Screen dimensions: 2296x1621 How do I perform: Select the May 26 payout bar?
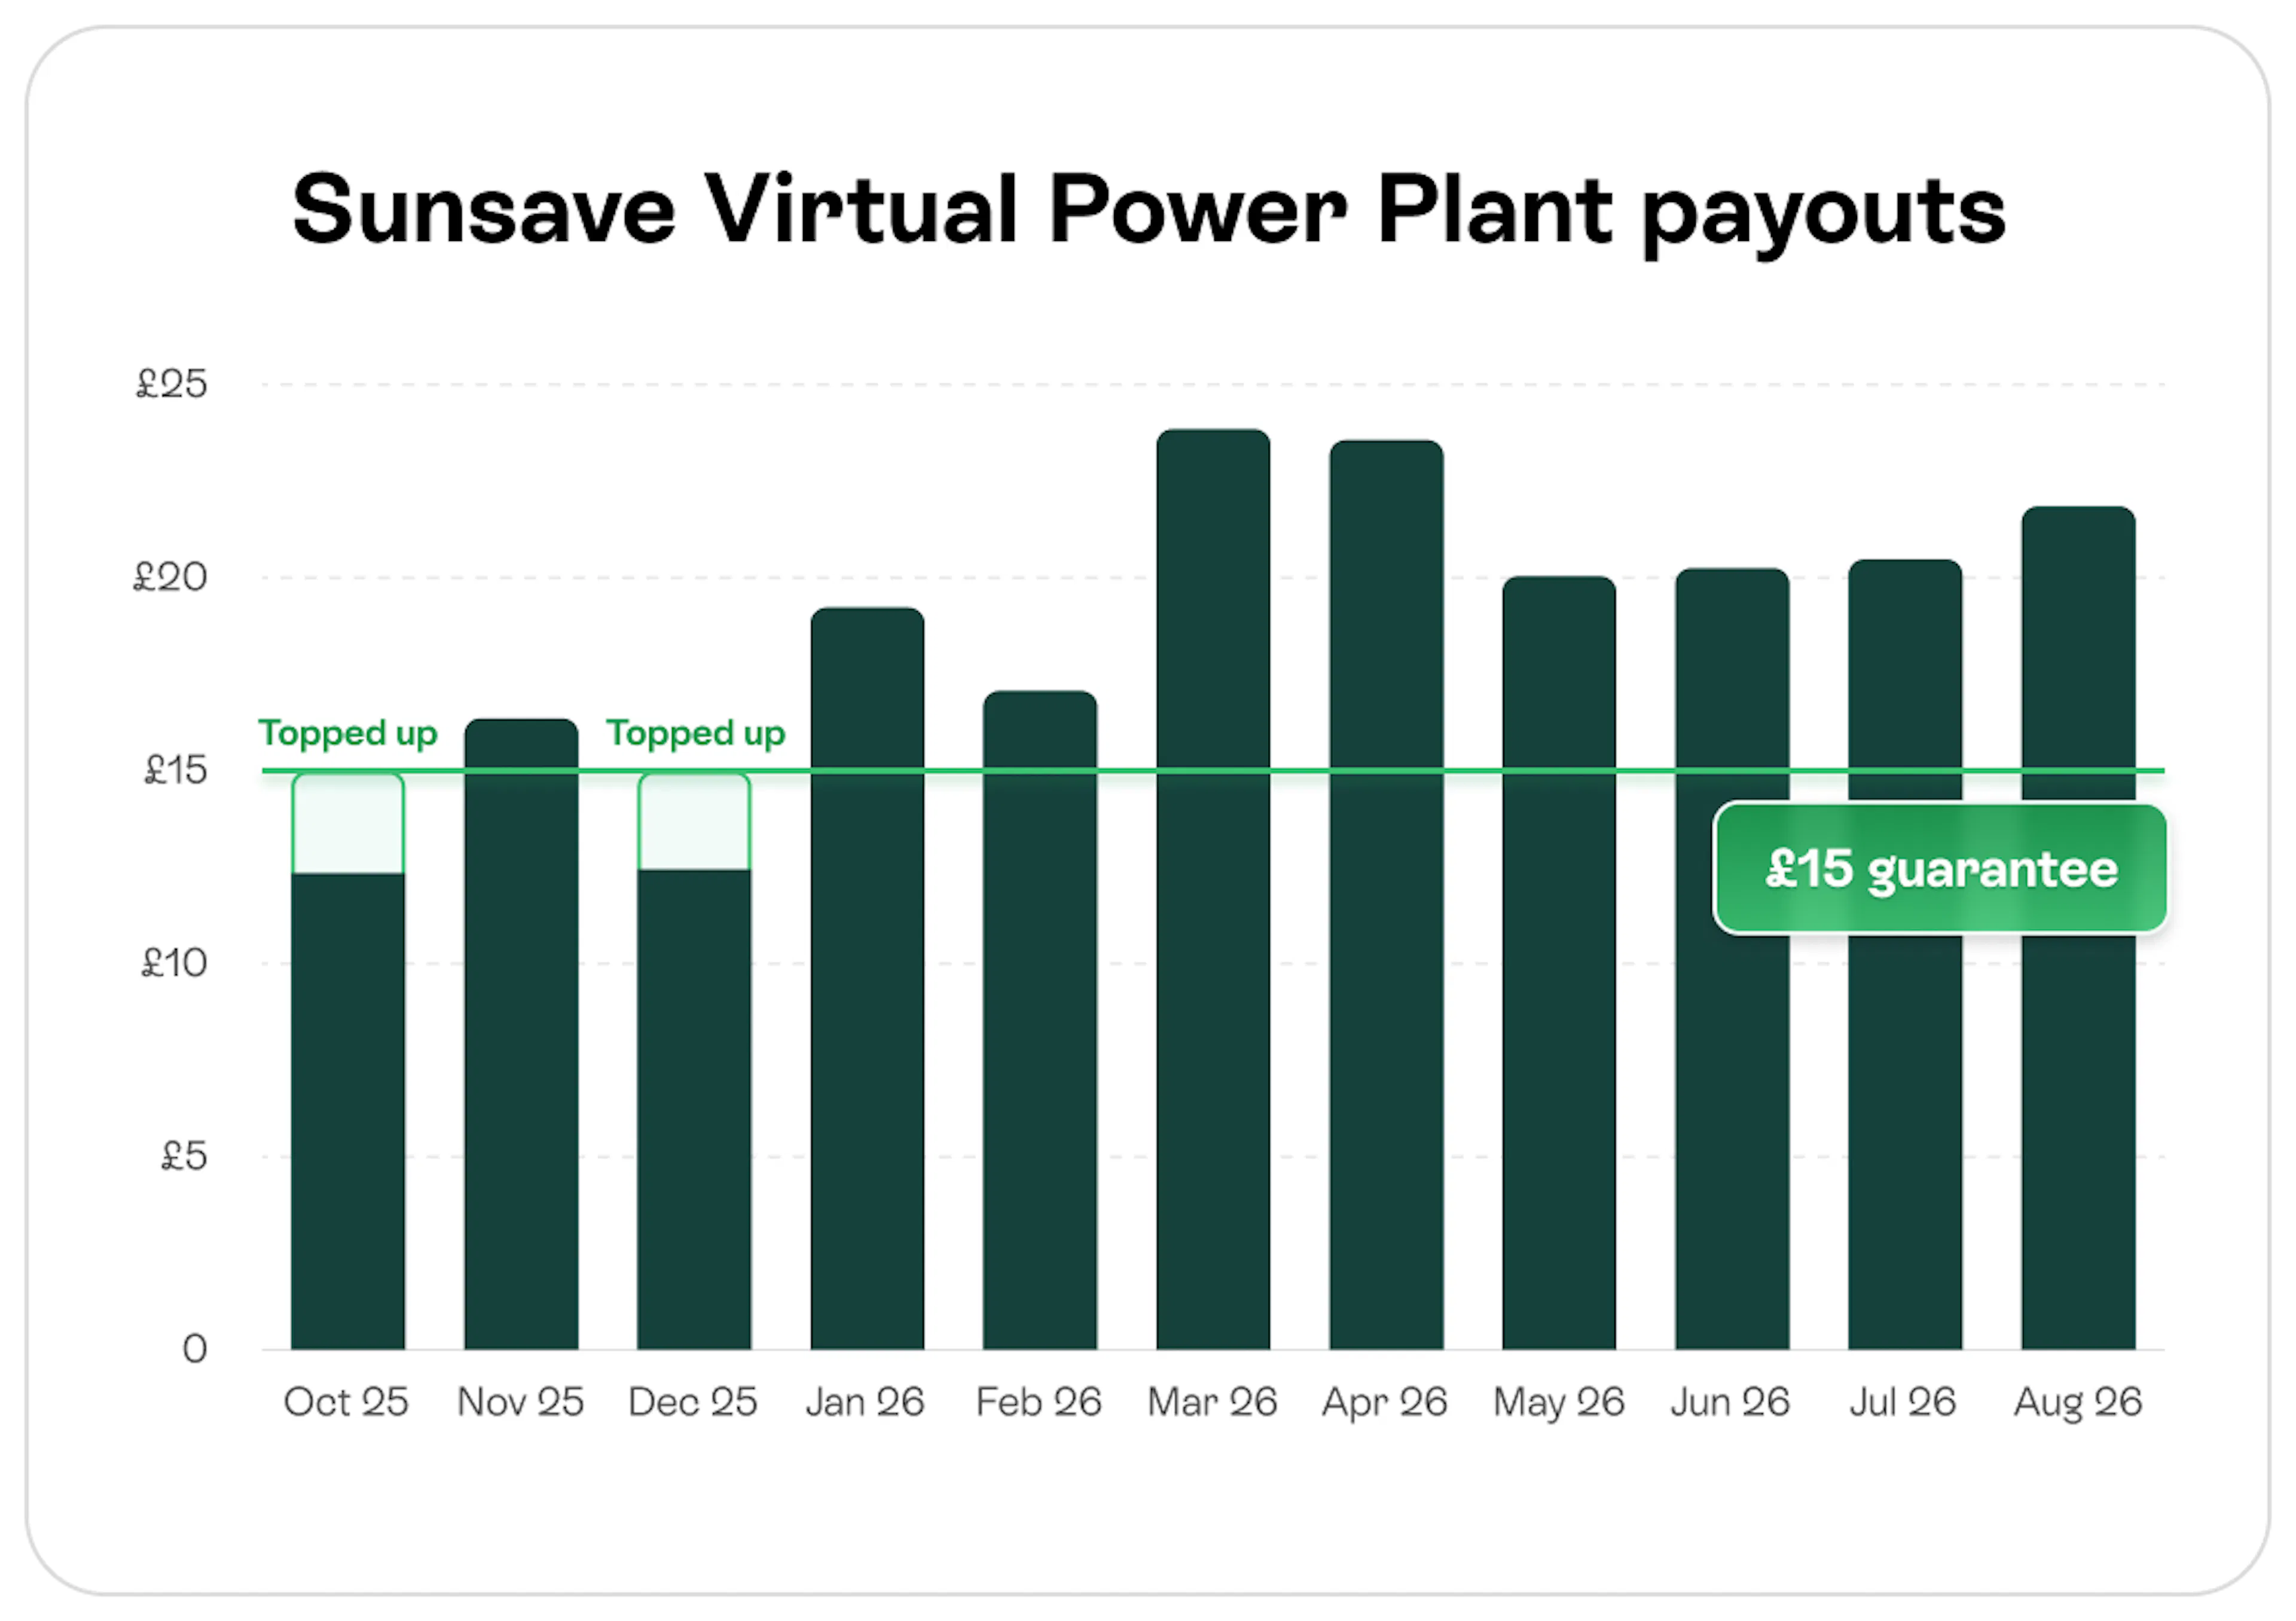[x=1559, y=963]
